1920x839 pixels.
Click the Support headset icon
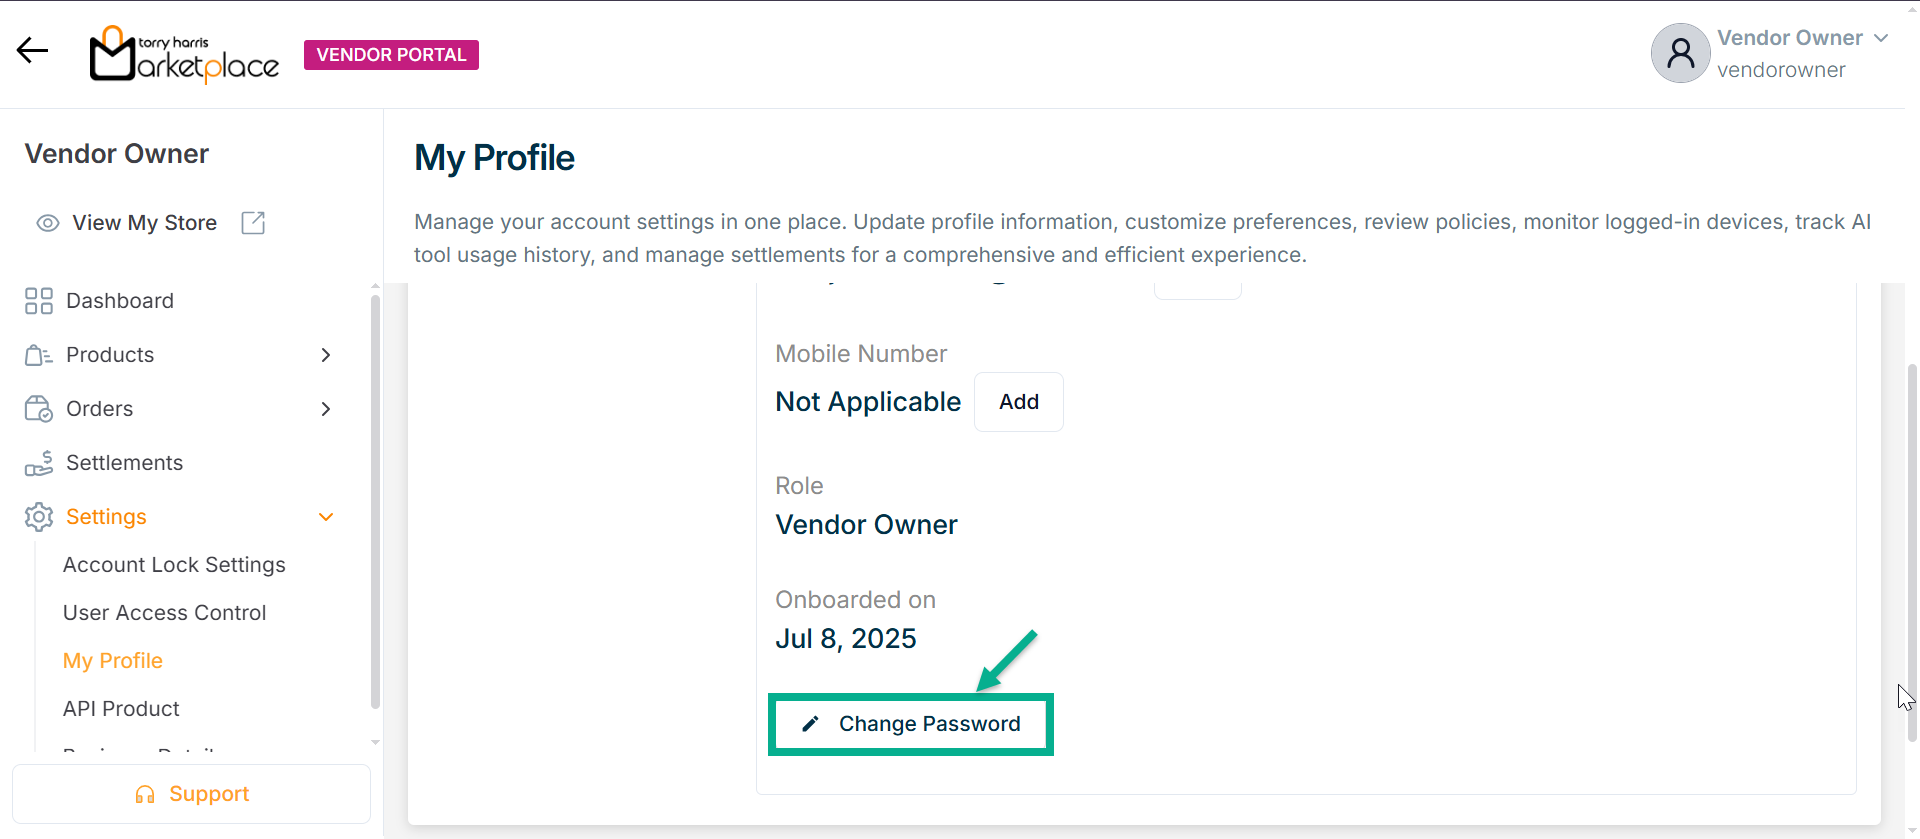pos(145,794)
